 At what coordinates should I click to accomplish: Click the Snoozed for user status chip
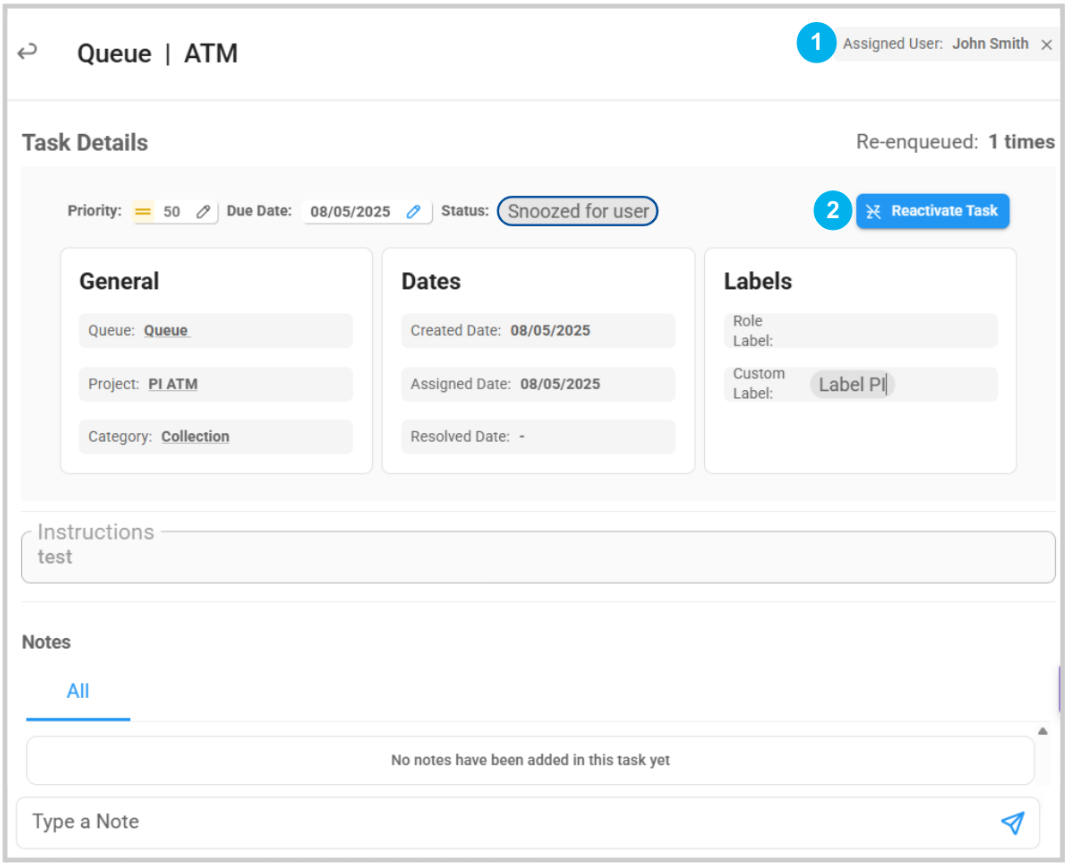[x=578, y=212]
